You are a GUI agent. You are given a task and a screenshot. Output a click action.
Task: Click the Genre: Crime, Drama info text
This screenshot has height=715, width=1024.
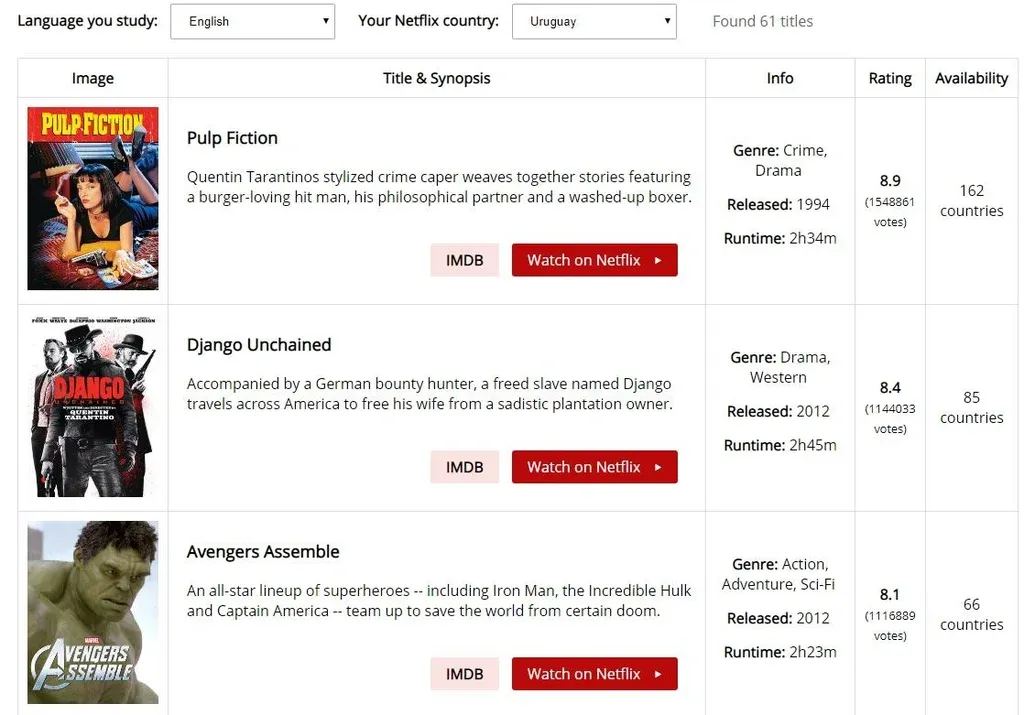pos(780,161)
